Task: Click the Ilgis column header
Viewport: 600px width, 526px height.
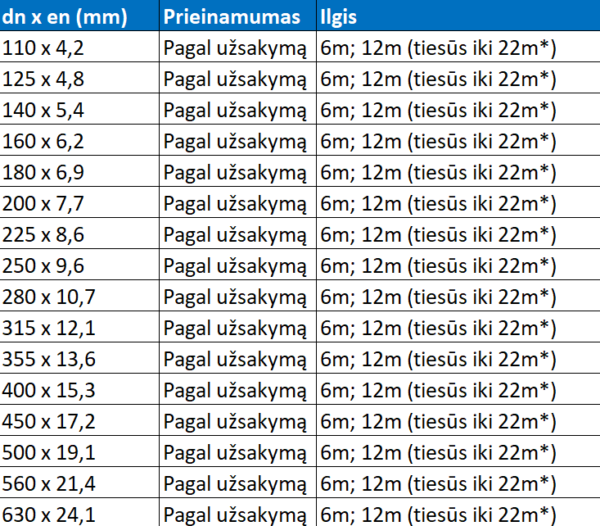Action: point(458,15)
